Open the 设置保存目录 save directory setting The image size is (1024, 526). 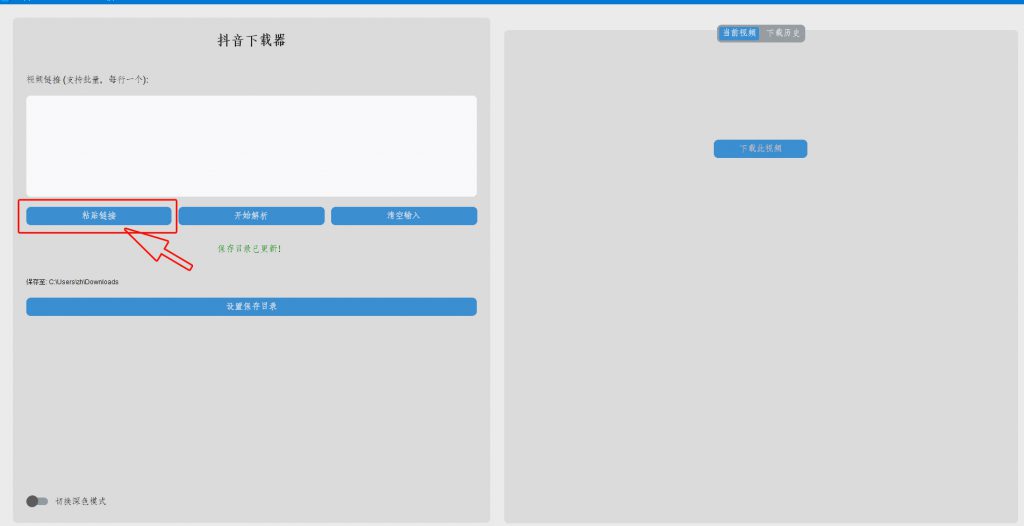(x=251, y=307)
